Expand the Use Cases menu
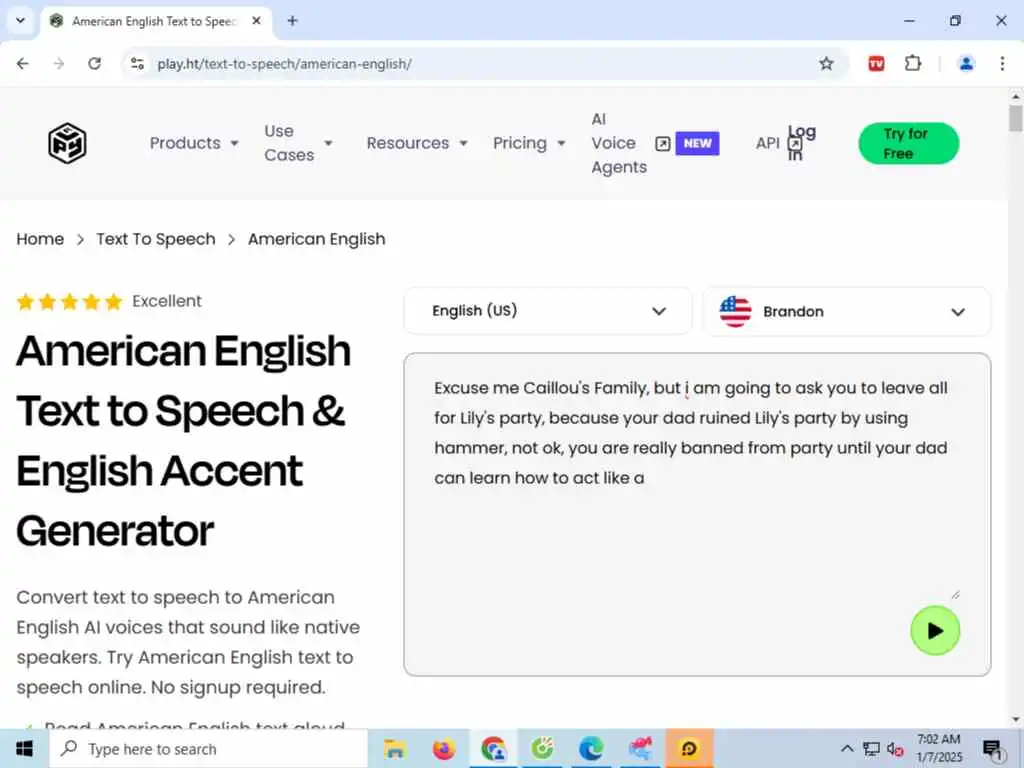 298,143
